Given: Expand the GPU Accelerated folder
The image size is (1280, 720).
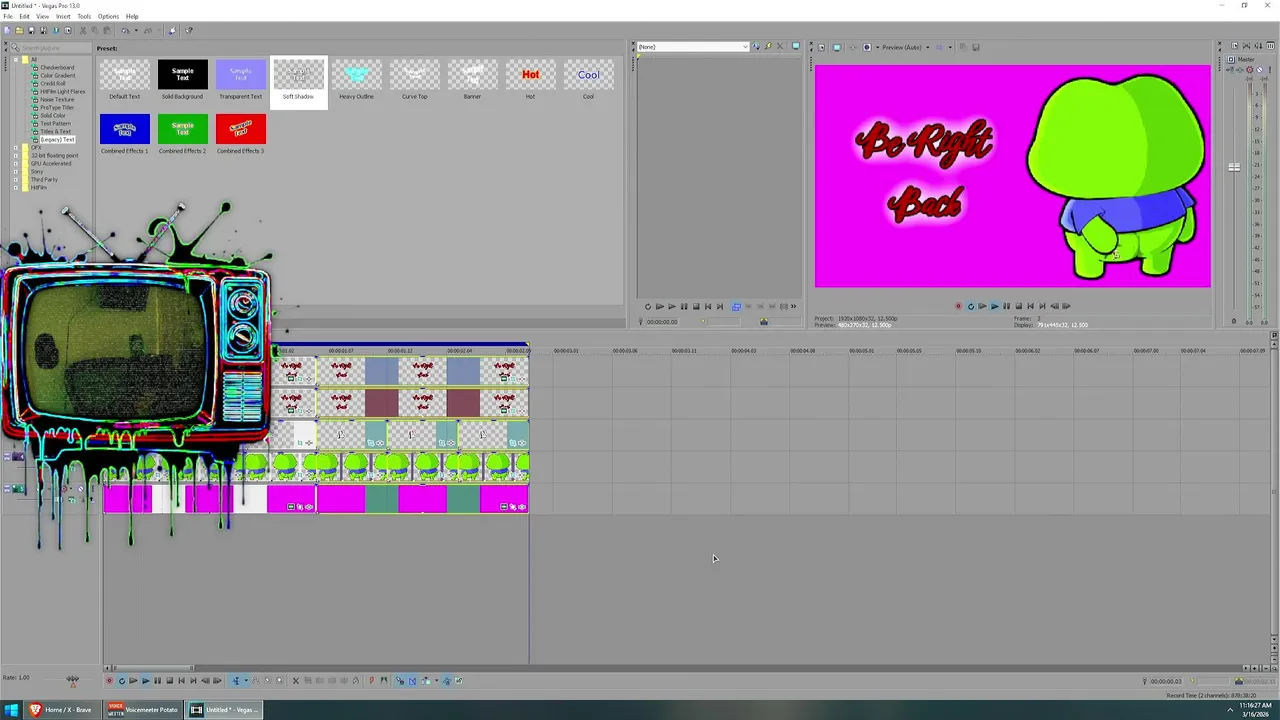Looking at the screenshot, I should click(x=15, y=163).
